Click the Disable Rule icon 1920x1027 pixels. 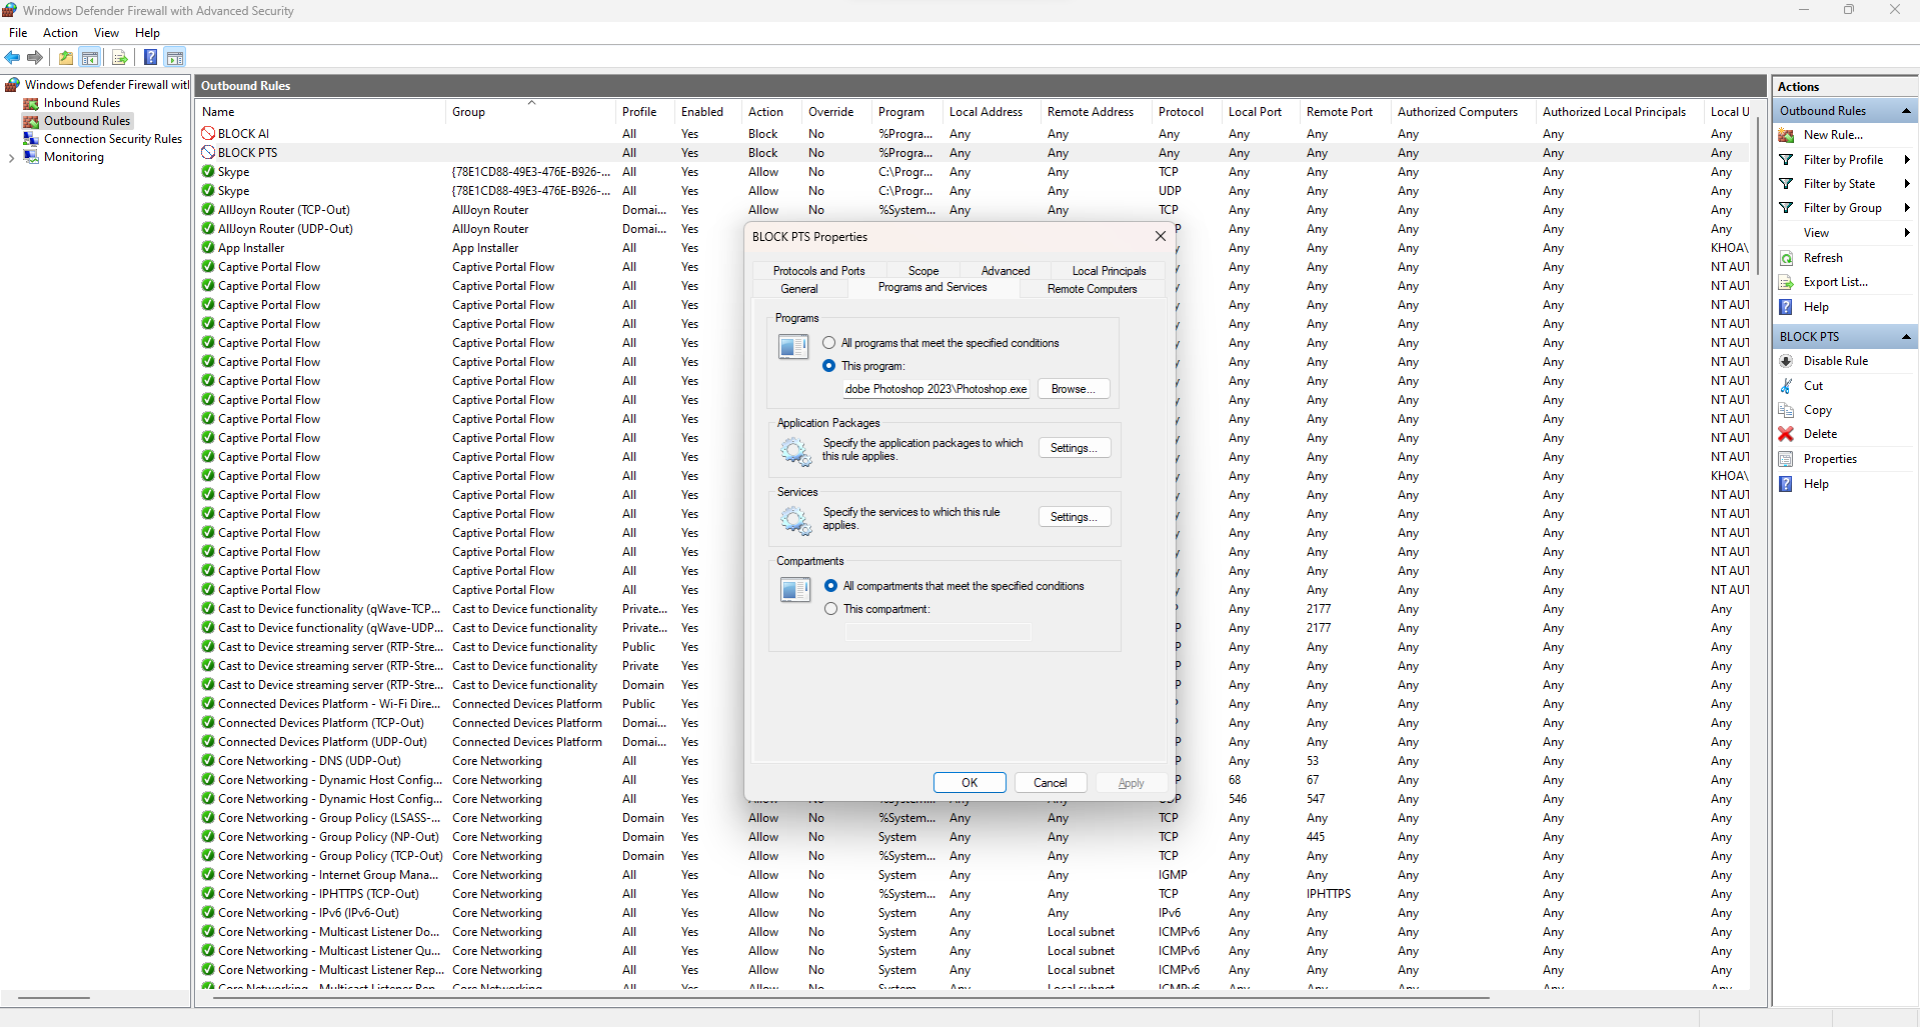(1786, 361)
